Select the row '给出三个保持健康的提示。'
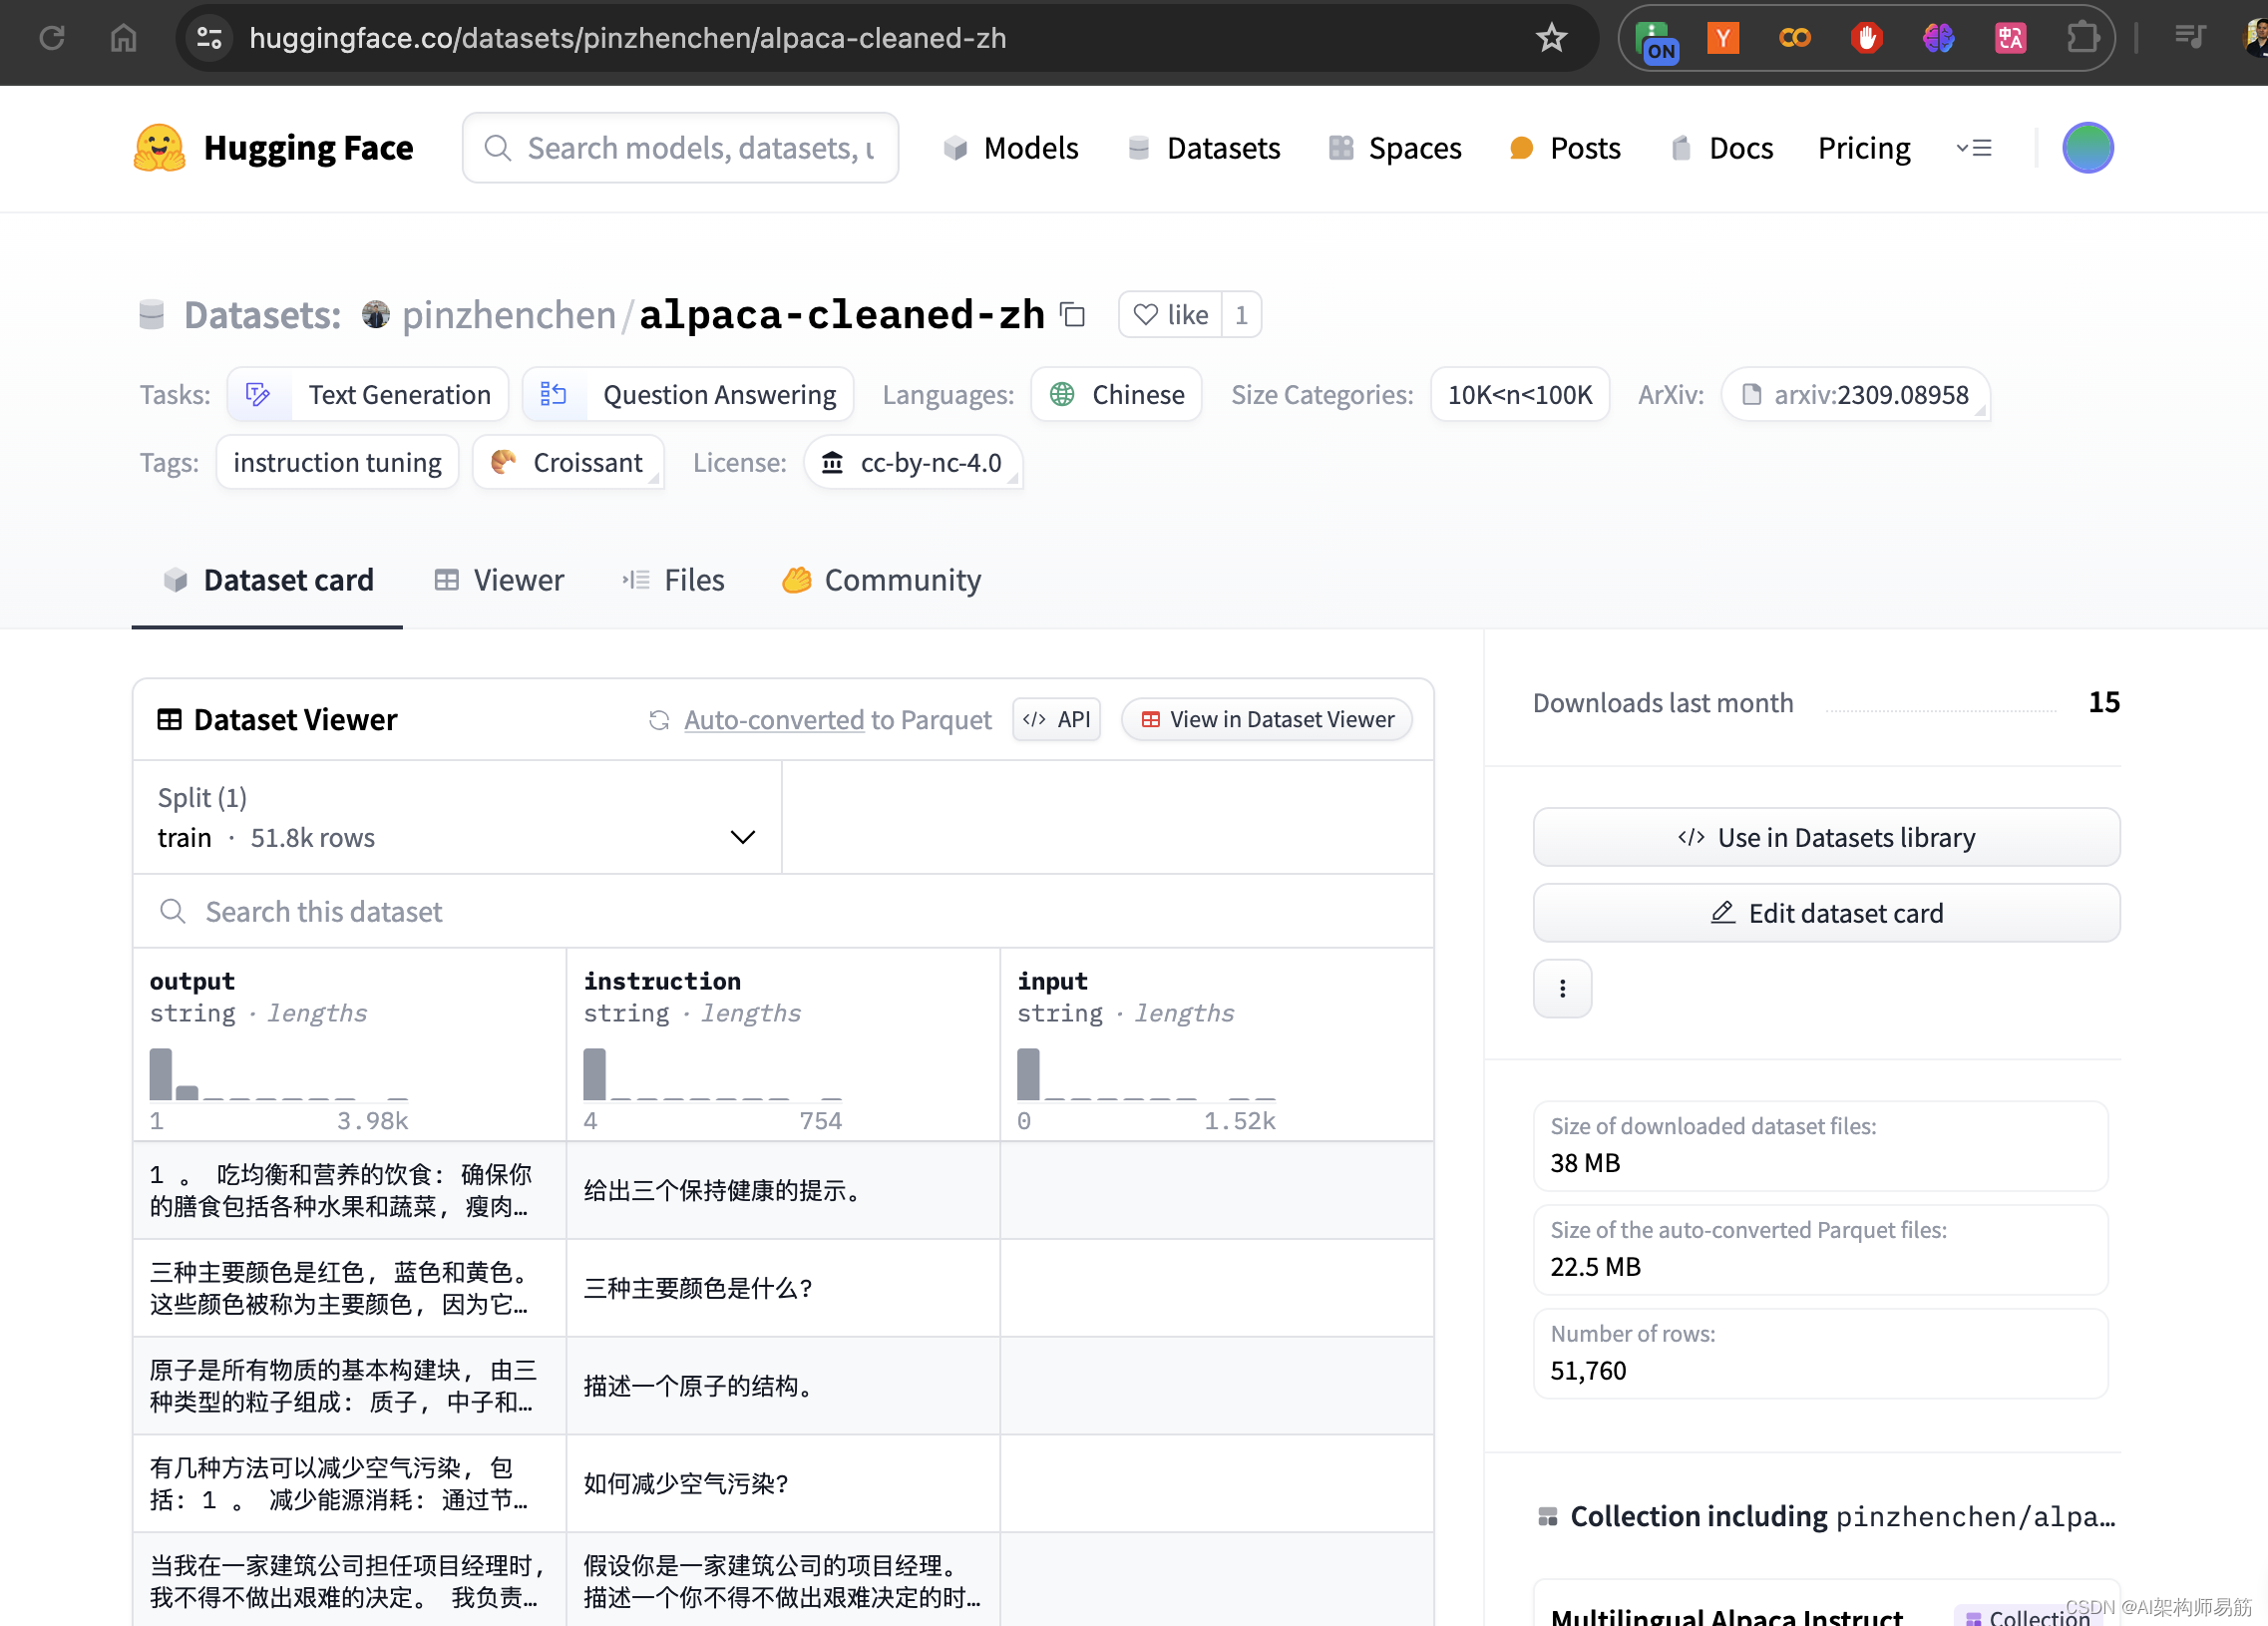Image resolution: width=2268 pixels, height=1626 pixels. click(x=783, y=1190)
